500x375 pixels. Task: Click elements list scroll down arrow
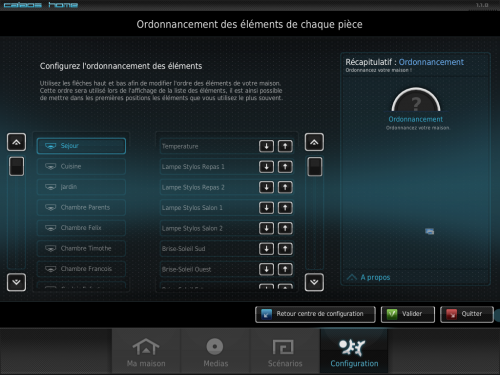pyautogui.click(x=314, y=282)
